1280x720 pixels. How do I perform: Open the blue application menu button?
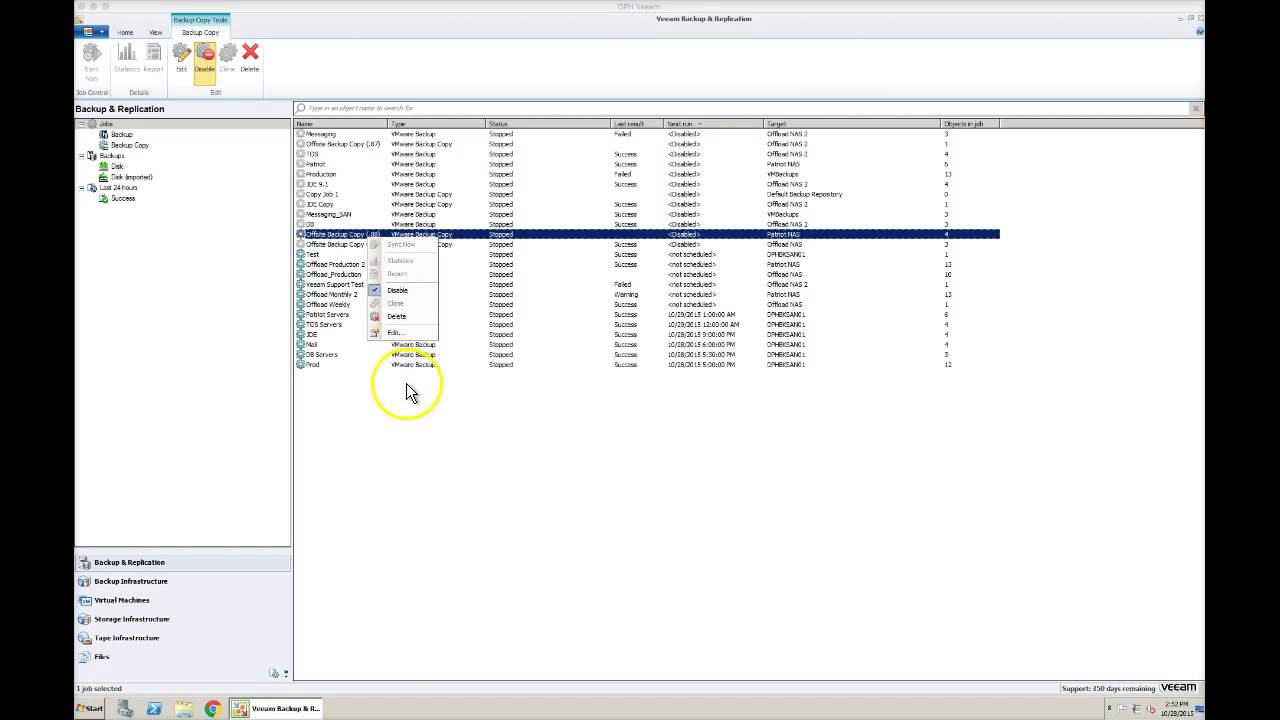(x=91, y=32)
